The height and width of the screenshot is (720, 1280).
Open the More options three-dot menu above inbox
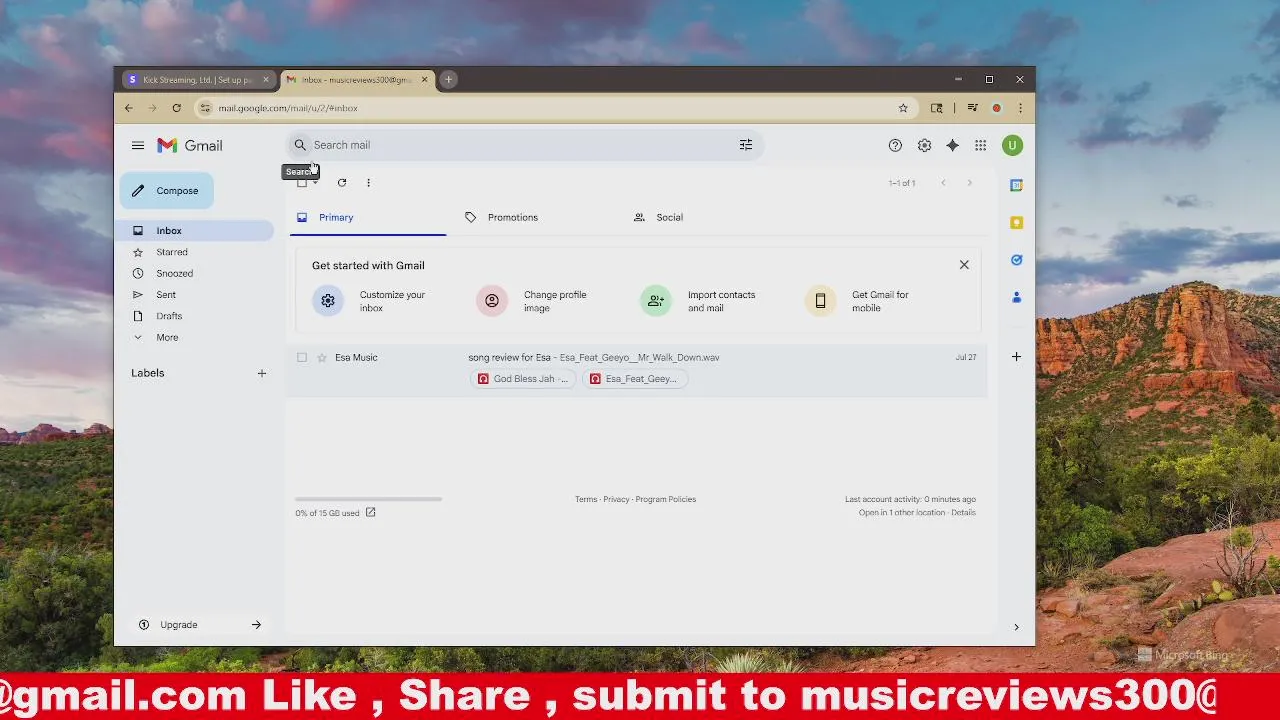368,183
